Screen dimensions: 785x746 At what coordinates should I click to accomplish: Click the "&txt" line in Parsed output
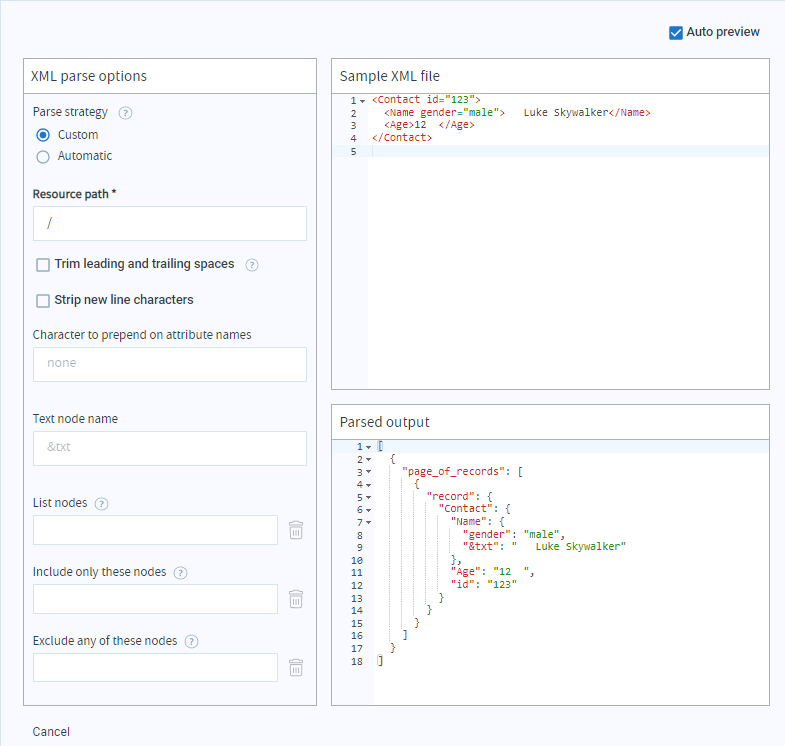coord(544,547)
